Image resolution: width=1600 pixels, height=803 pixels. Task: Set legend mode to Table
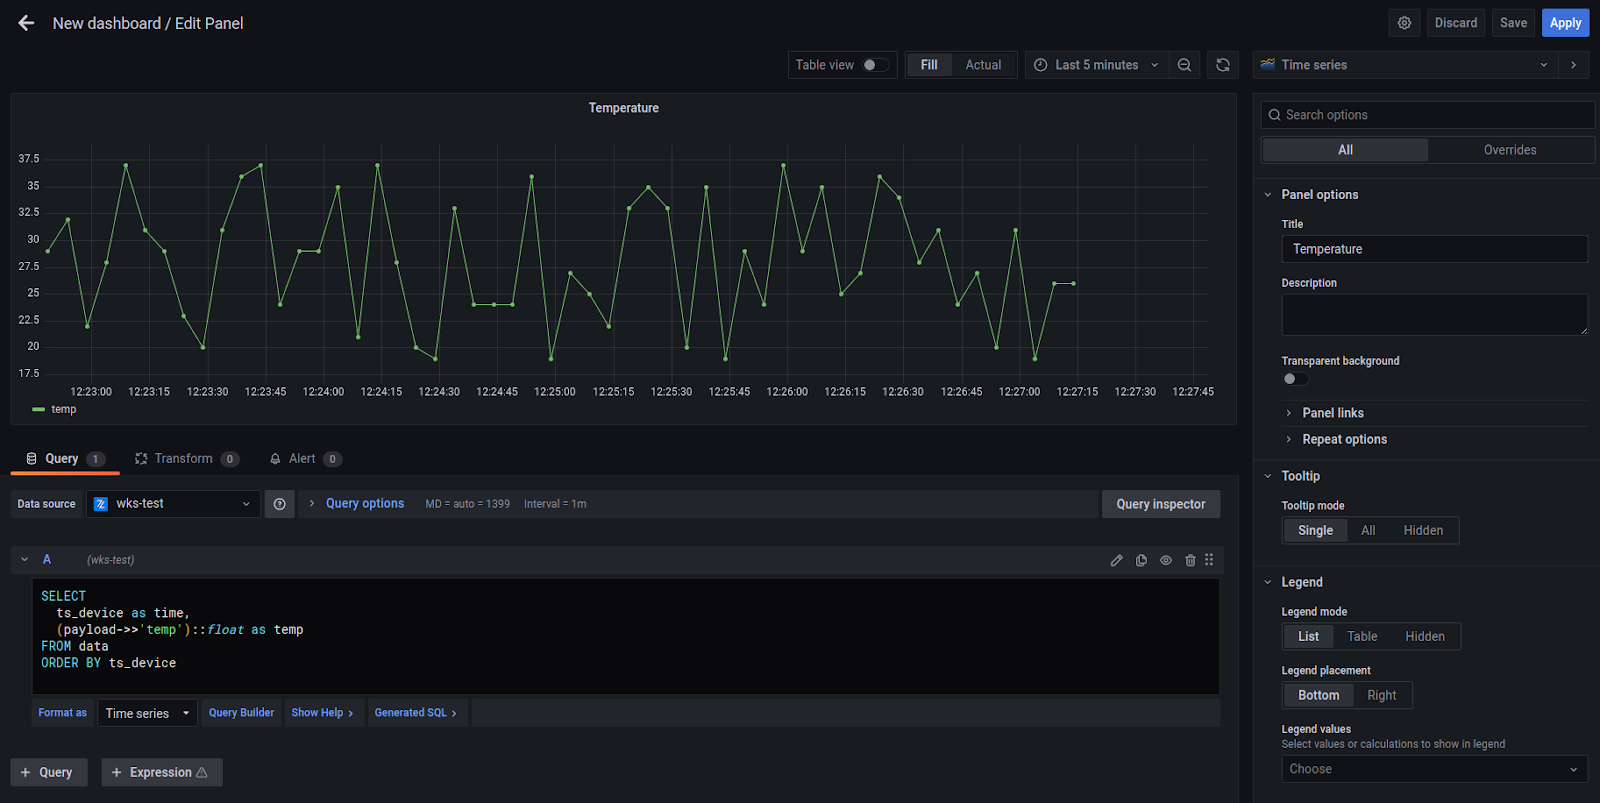point(1362,637)
